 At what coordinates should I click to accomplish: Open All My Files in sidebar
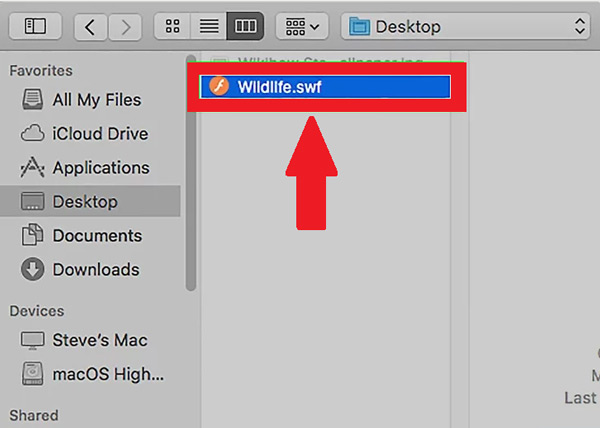(96, 100)
